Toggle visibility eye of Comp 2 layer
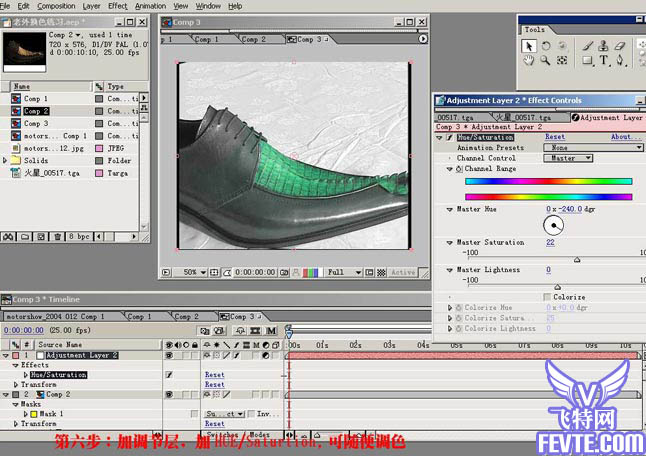 click(169, 394)
